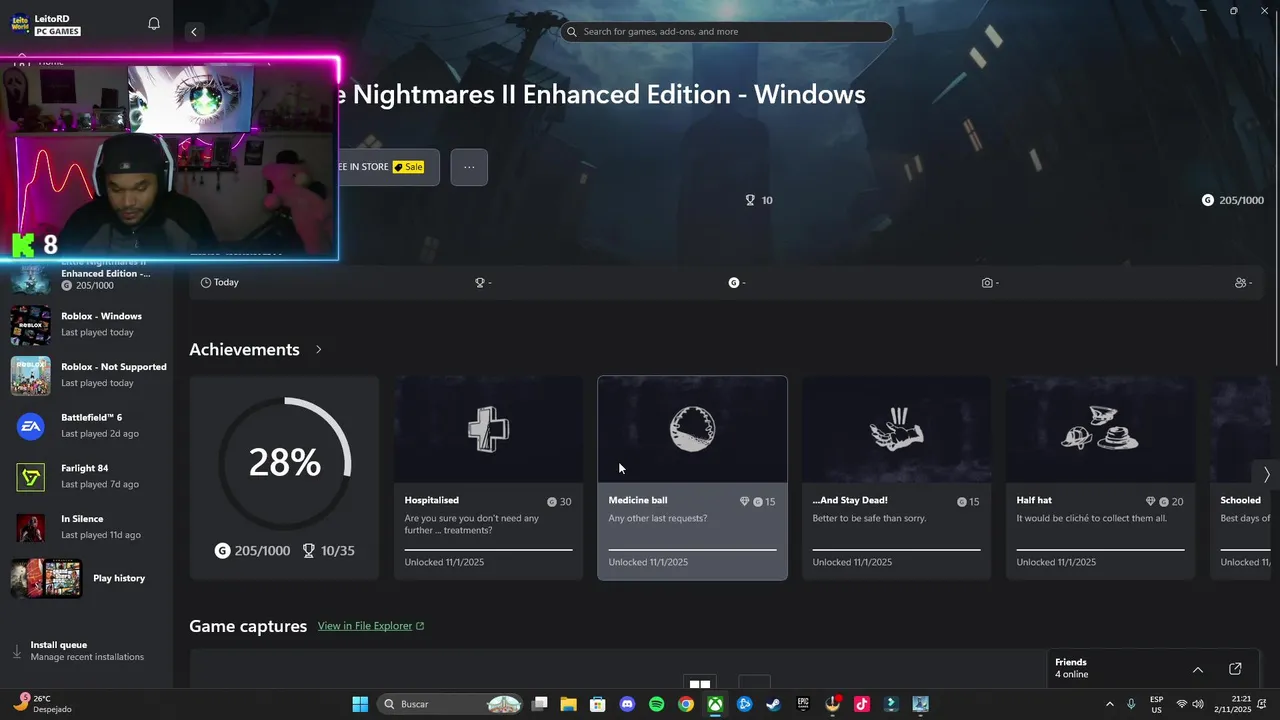The height and width of the screenshot is (720, 1280).
Task: Expand the Friends panel chevron
Action: 1198,669
